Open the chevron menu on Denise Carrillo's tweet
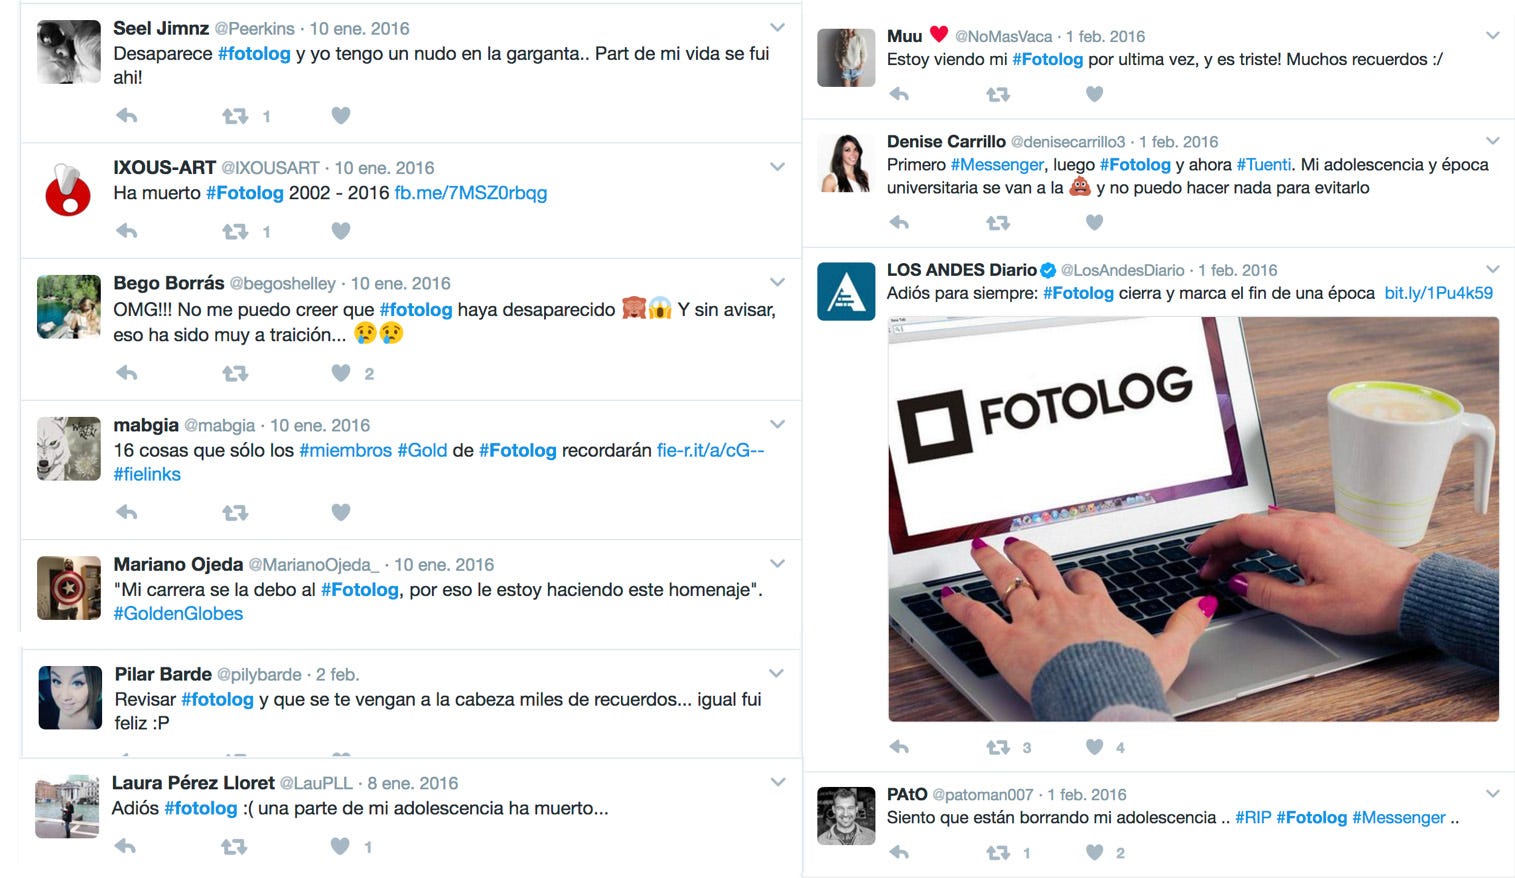This screenshot has width=1515, height=878. tap(1492, 140)
